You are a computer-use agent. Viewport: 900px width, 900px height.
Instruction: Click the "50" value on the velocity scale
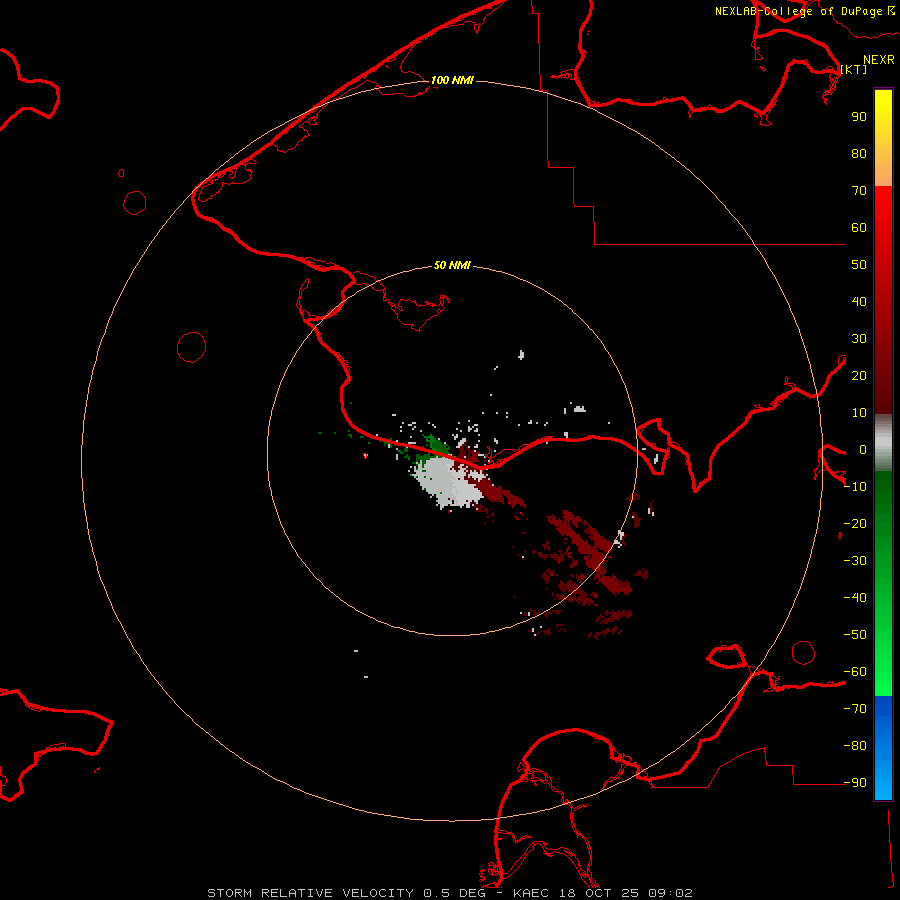[x=859, y=265]
